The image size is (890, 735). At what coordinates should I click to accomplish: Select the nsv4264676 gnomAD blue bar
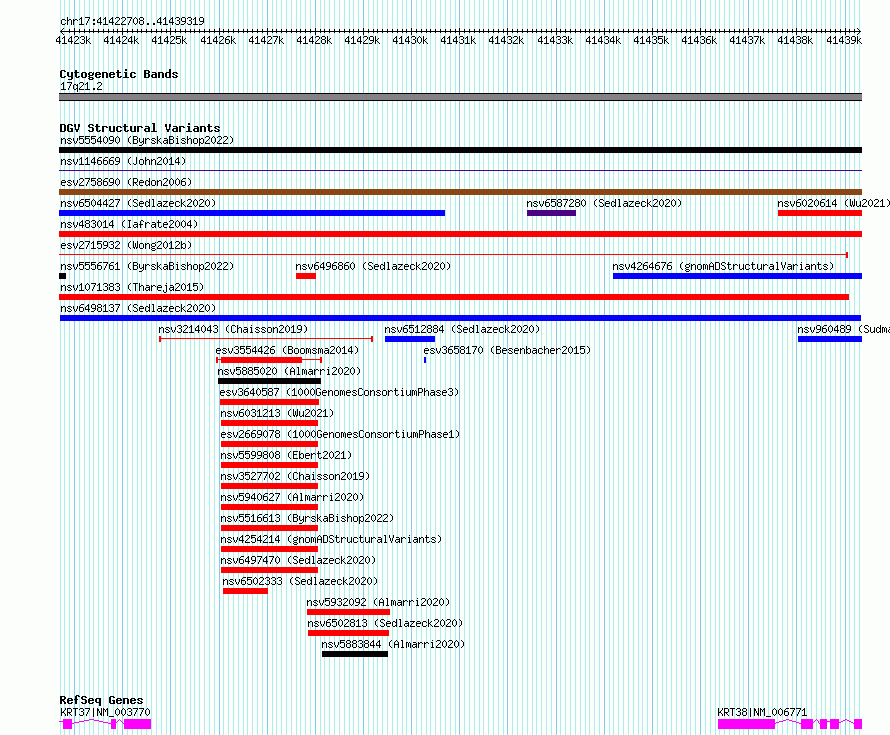[737, 276]
